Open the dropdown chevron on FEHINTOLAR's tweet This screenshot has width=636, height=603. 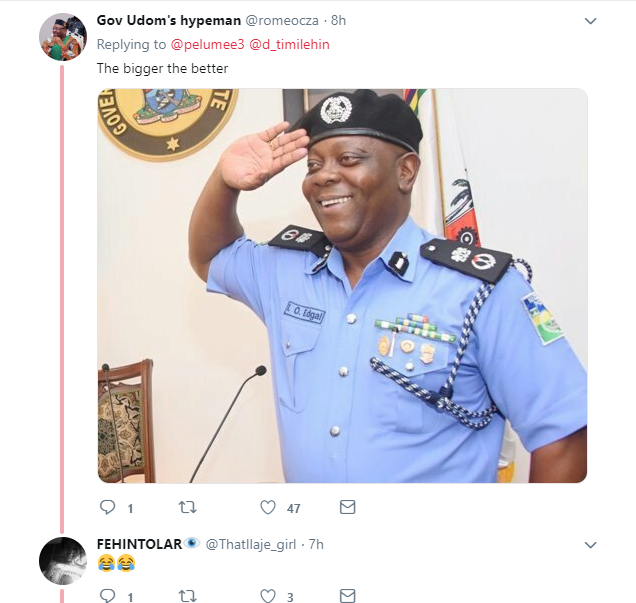(590, 545)
